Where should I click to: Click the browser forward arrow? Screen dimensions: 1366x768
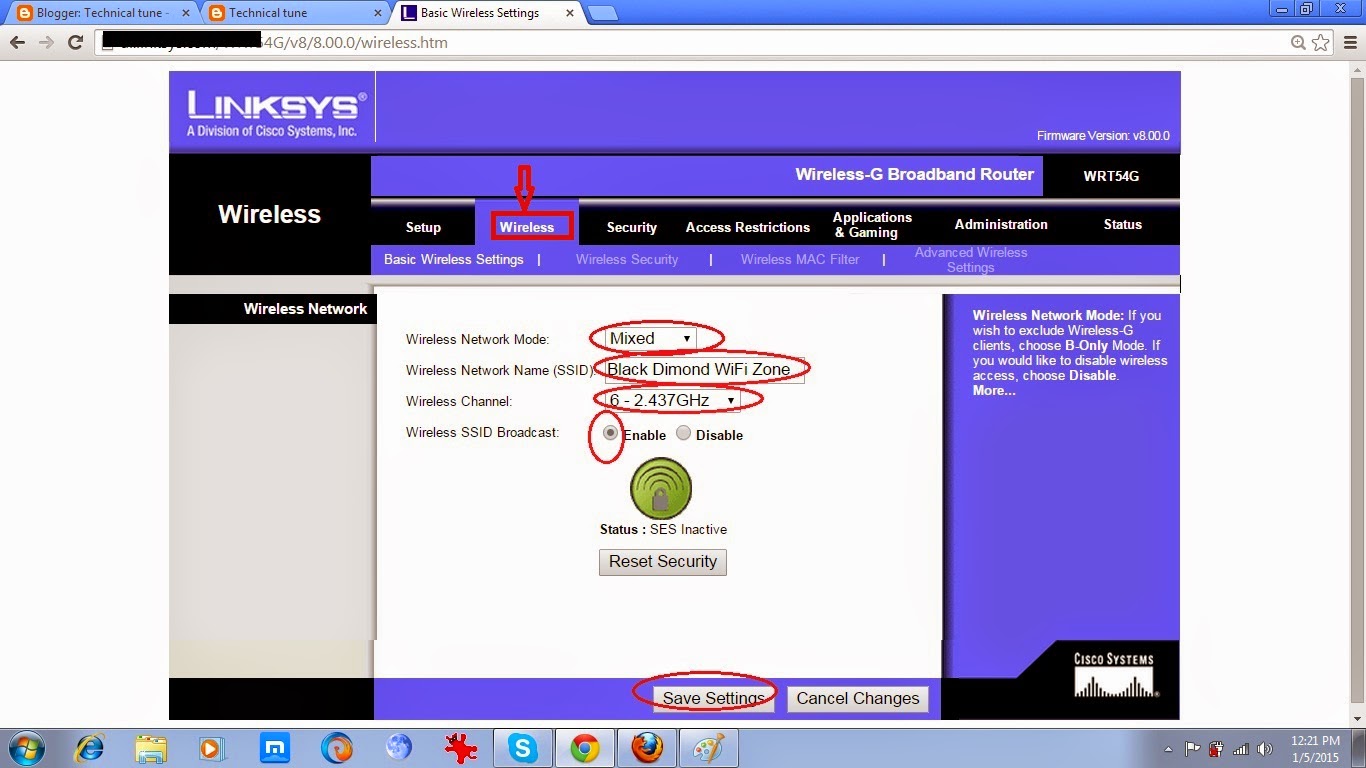point(46,43)
